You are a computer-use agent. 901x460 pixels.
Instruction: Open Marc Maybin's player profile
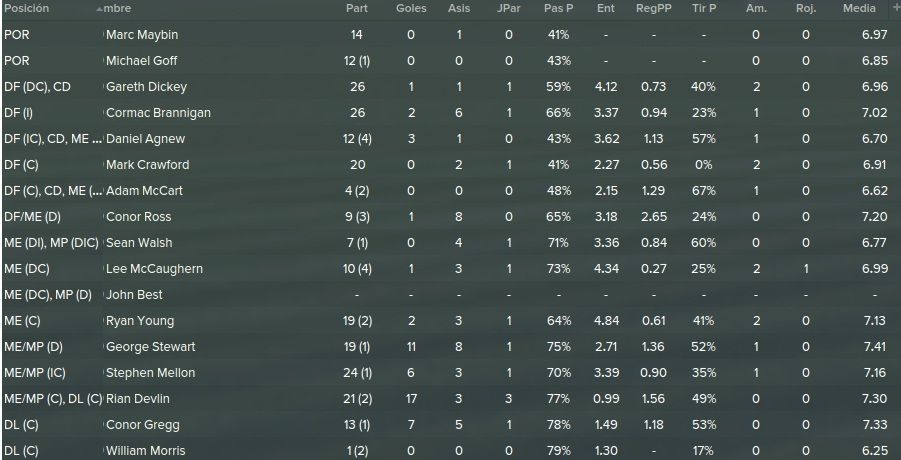[x=142, y=35]
